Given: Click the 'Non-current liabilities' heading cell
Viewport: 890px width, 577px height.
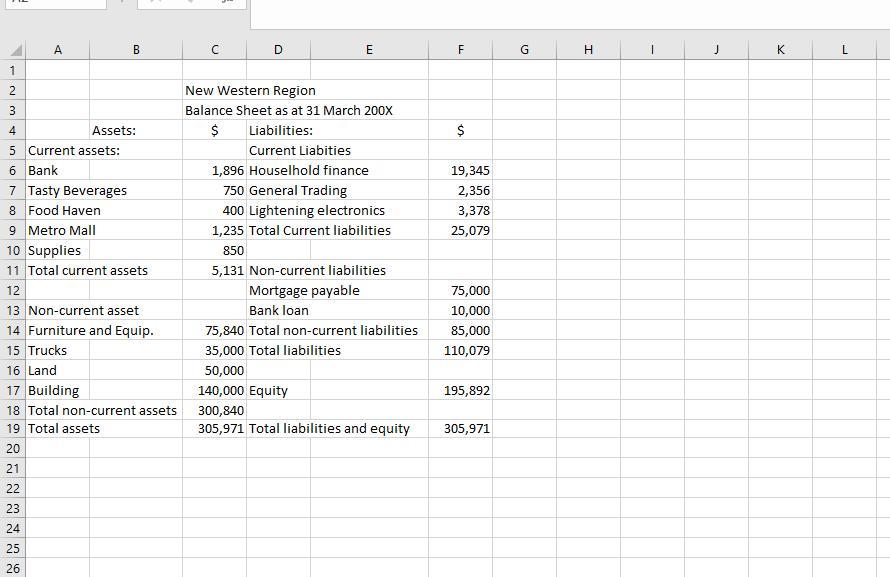Looking at the screenshot, I should (278, 271).
